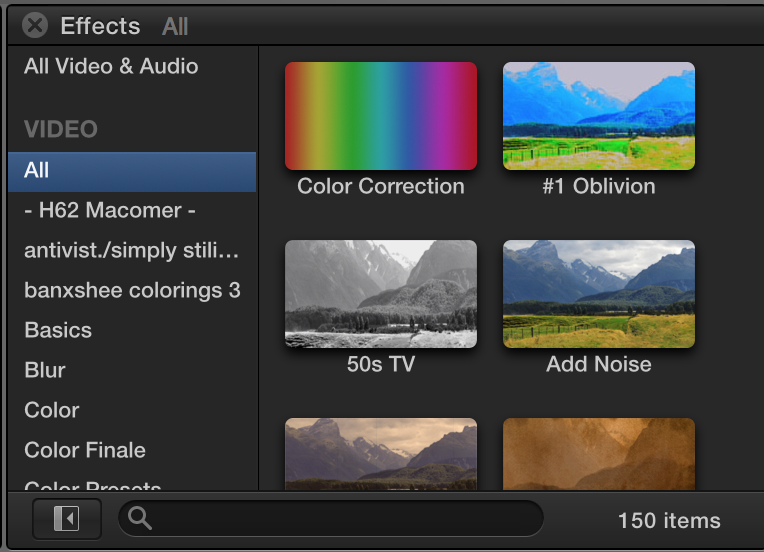The width and height of the screenshot is (764, 552).
Task: Select the Color Correction effect thumbnail
Action: pos(380,116)
